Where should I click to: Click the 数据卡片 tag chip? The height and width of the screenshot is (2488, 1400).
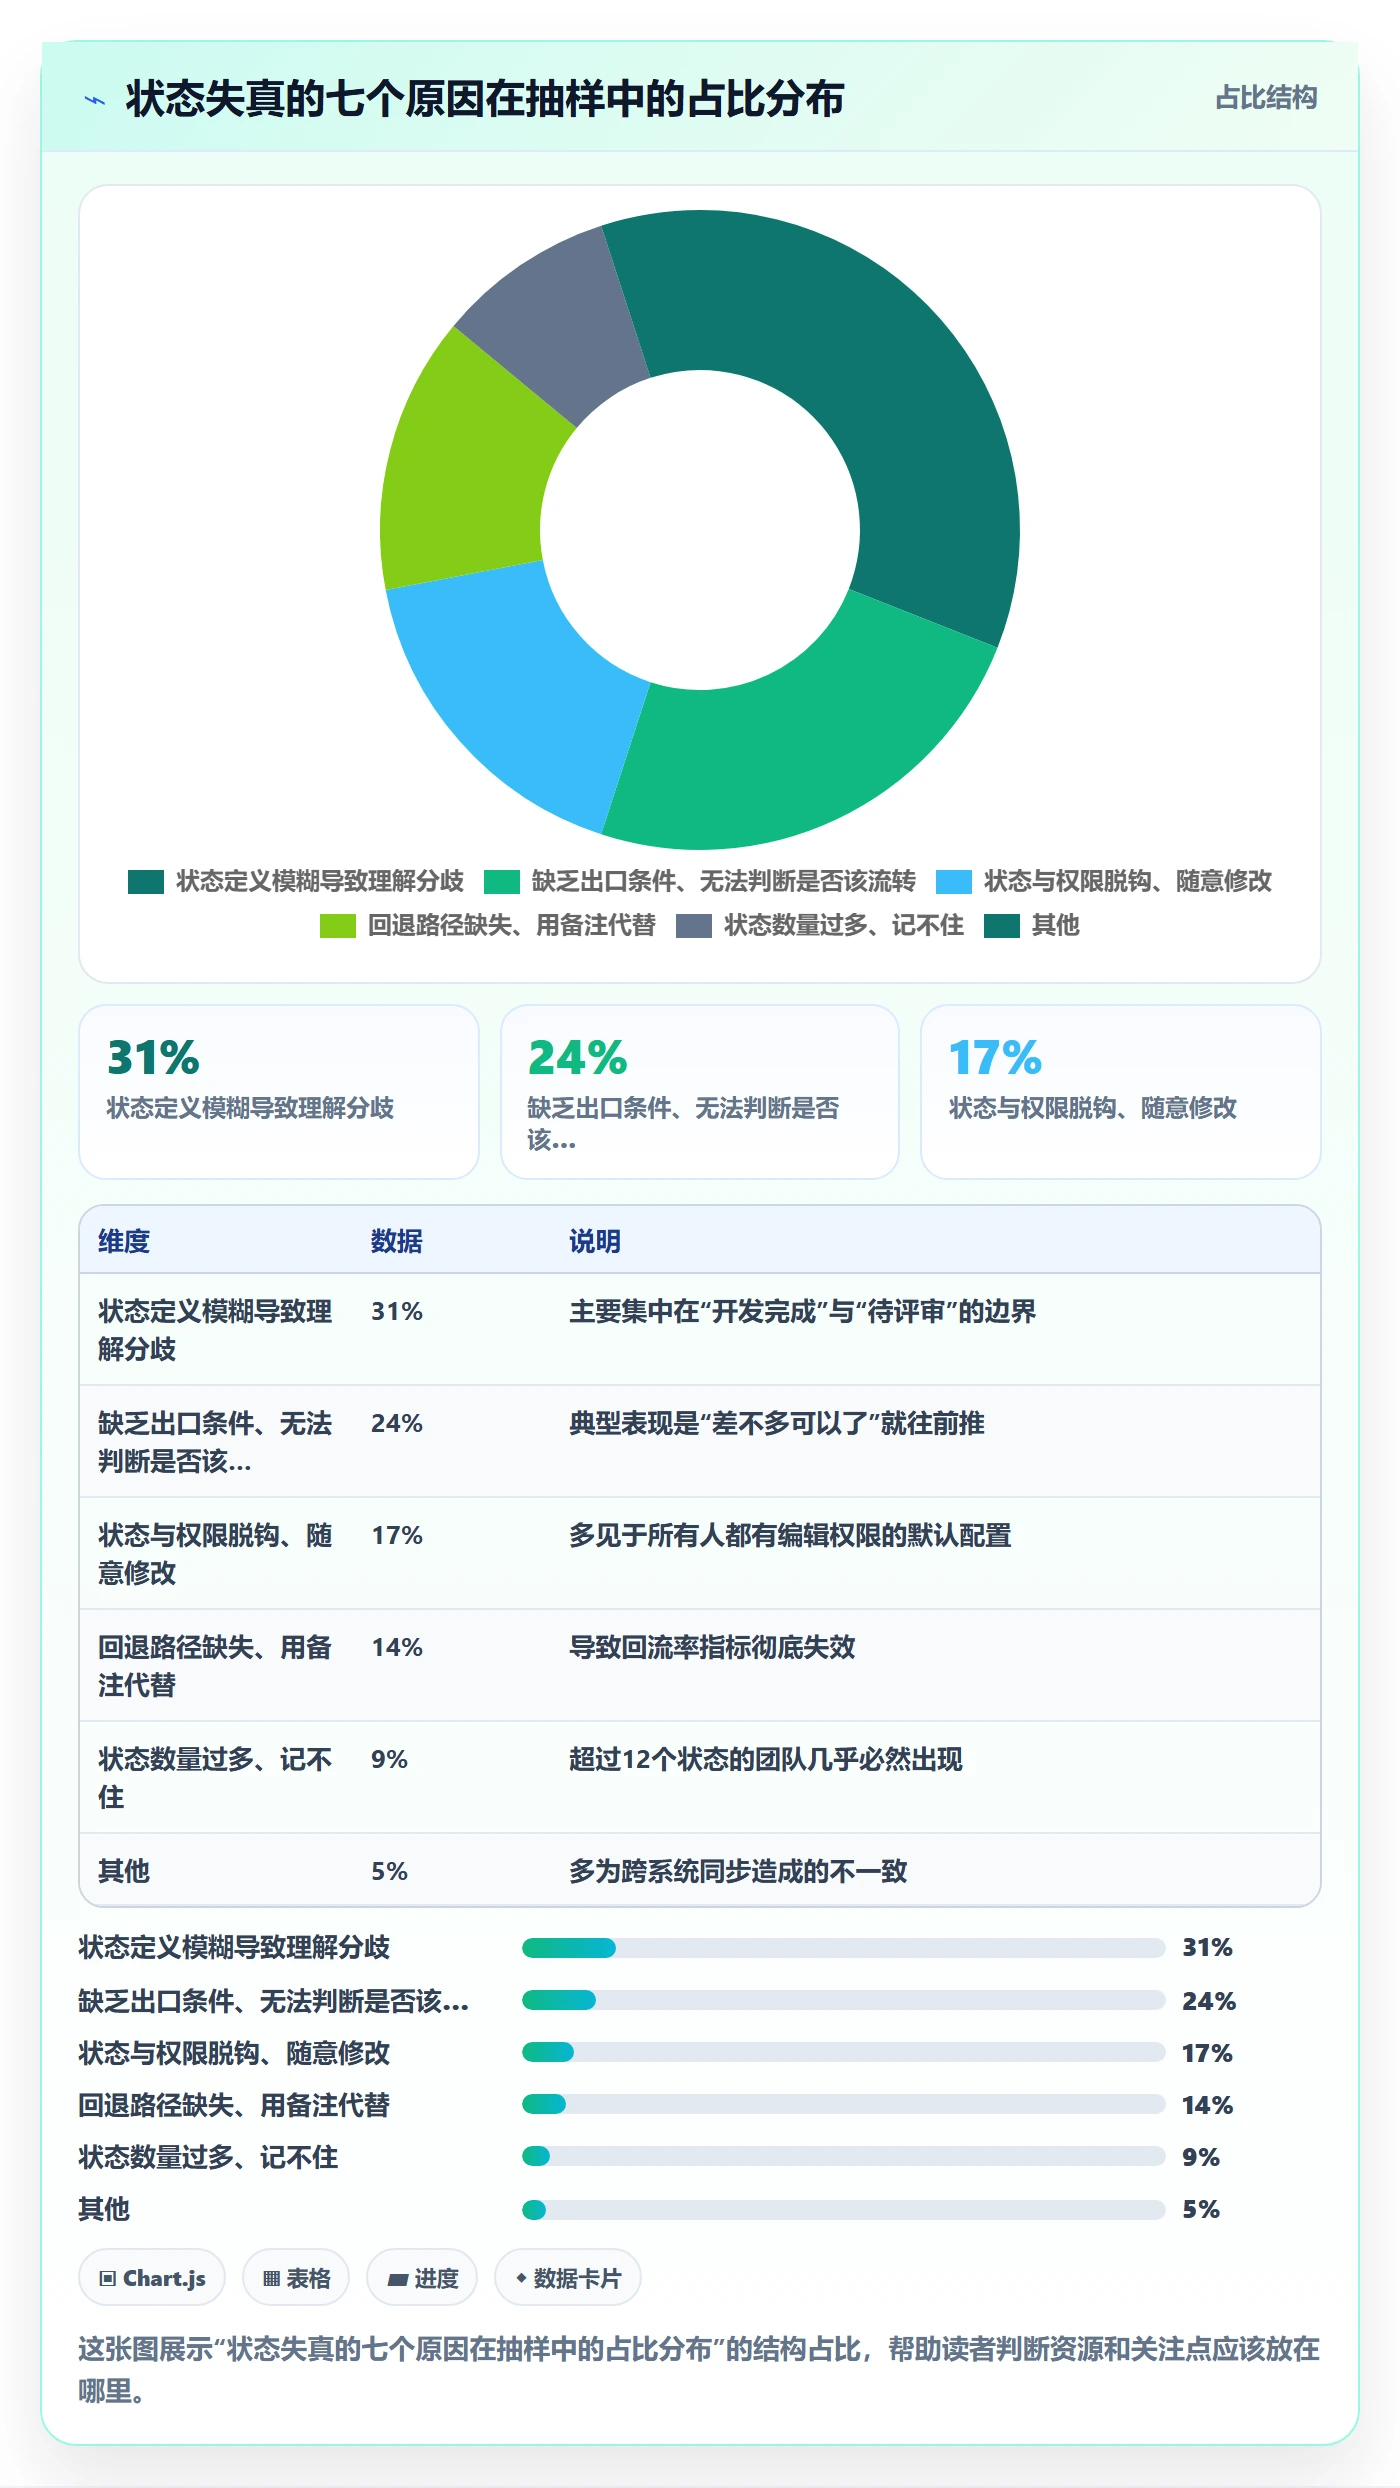pos(568,2278)
